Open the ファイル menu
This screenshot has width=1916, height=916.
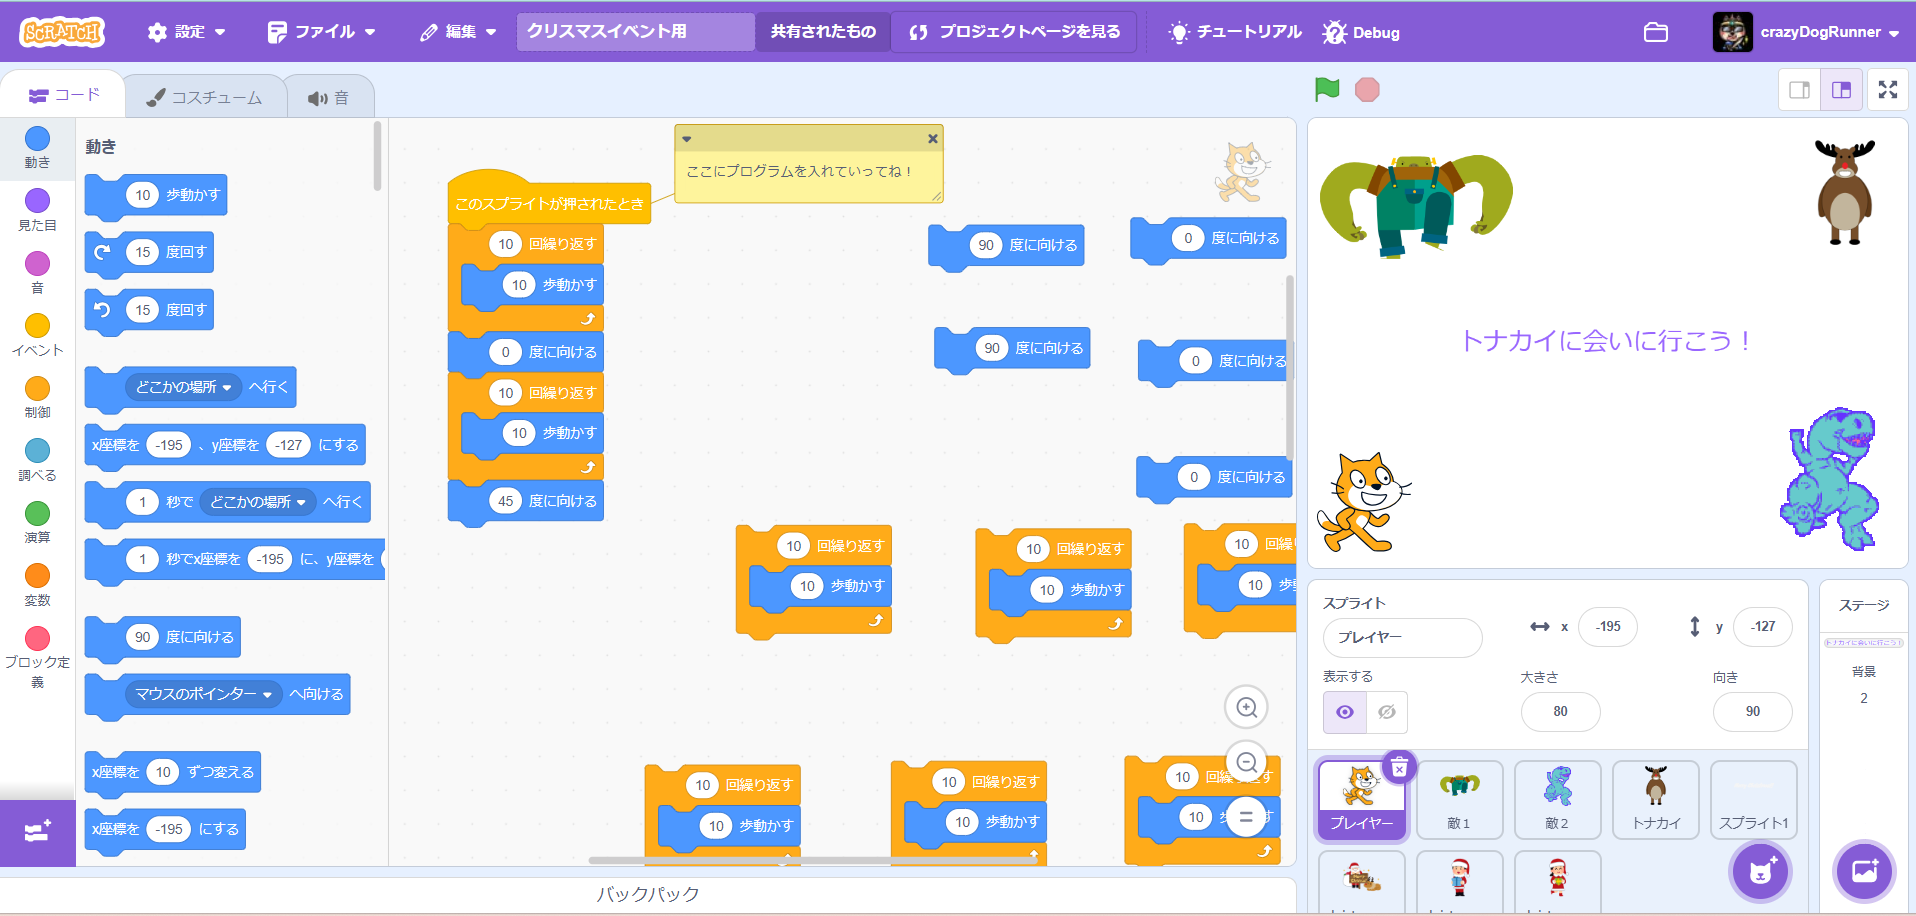321,32
